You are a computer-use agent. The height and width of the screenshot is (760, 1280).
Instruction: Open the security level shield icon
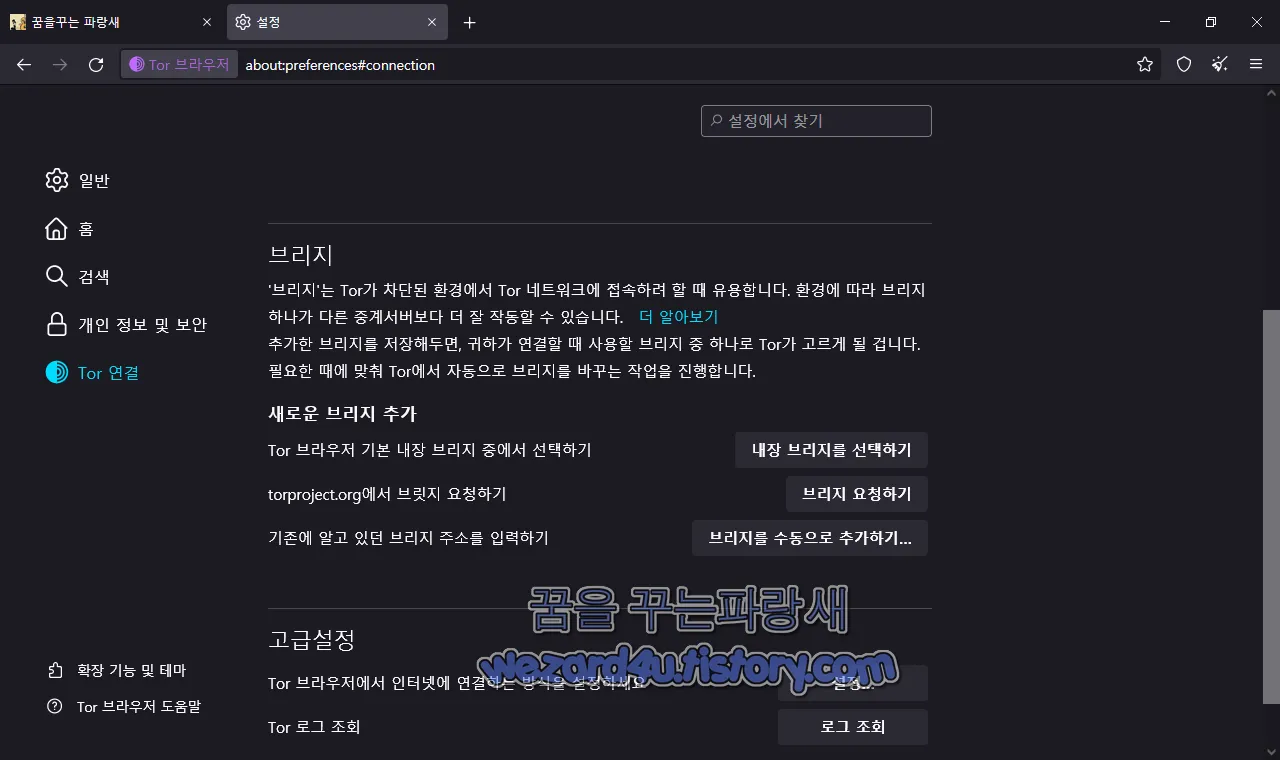(1183, 64)
